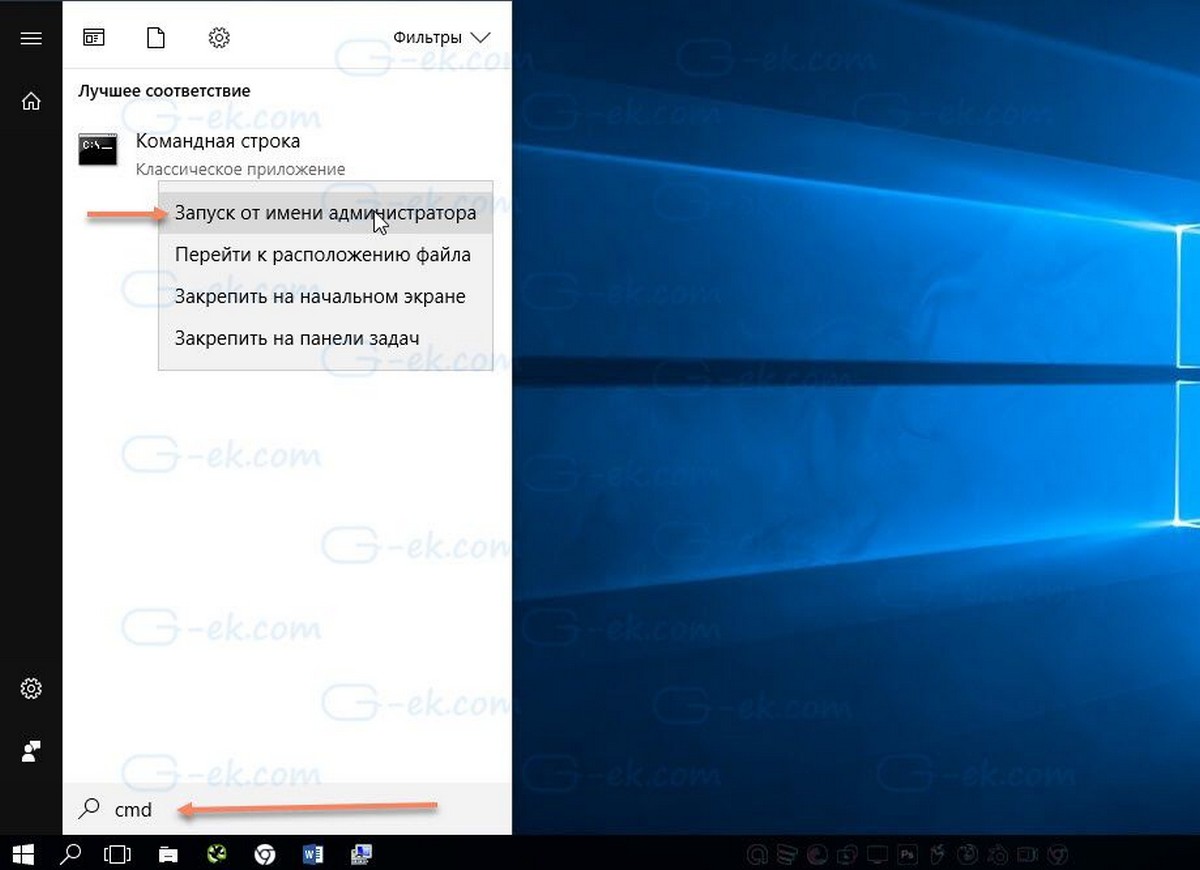Launch Microsoft Word from the taskbar
This screenshot has width=1200, height=870.
313,854
